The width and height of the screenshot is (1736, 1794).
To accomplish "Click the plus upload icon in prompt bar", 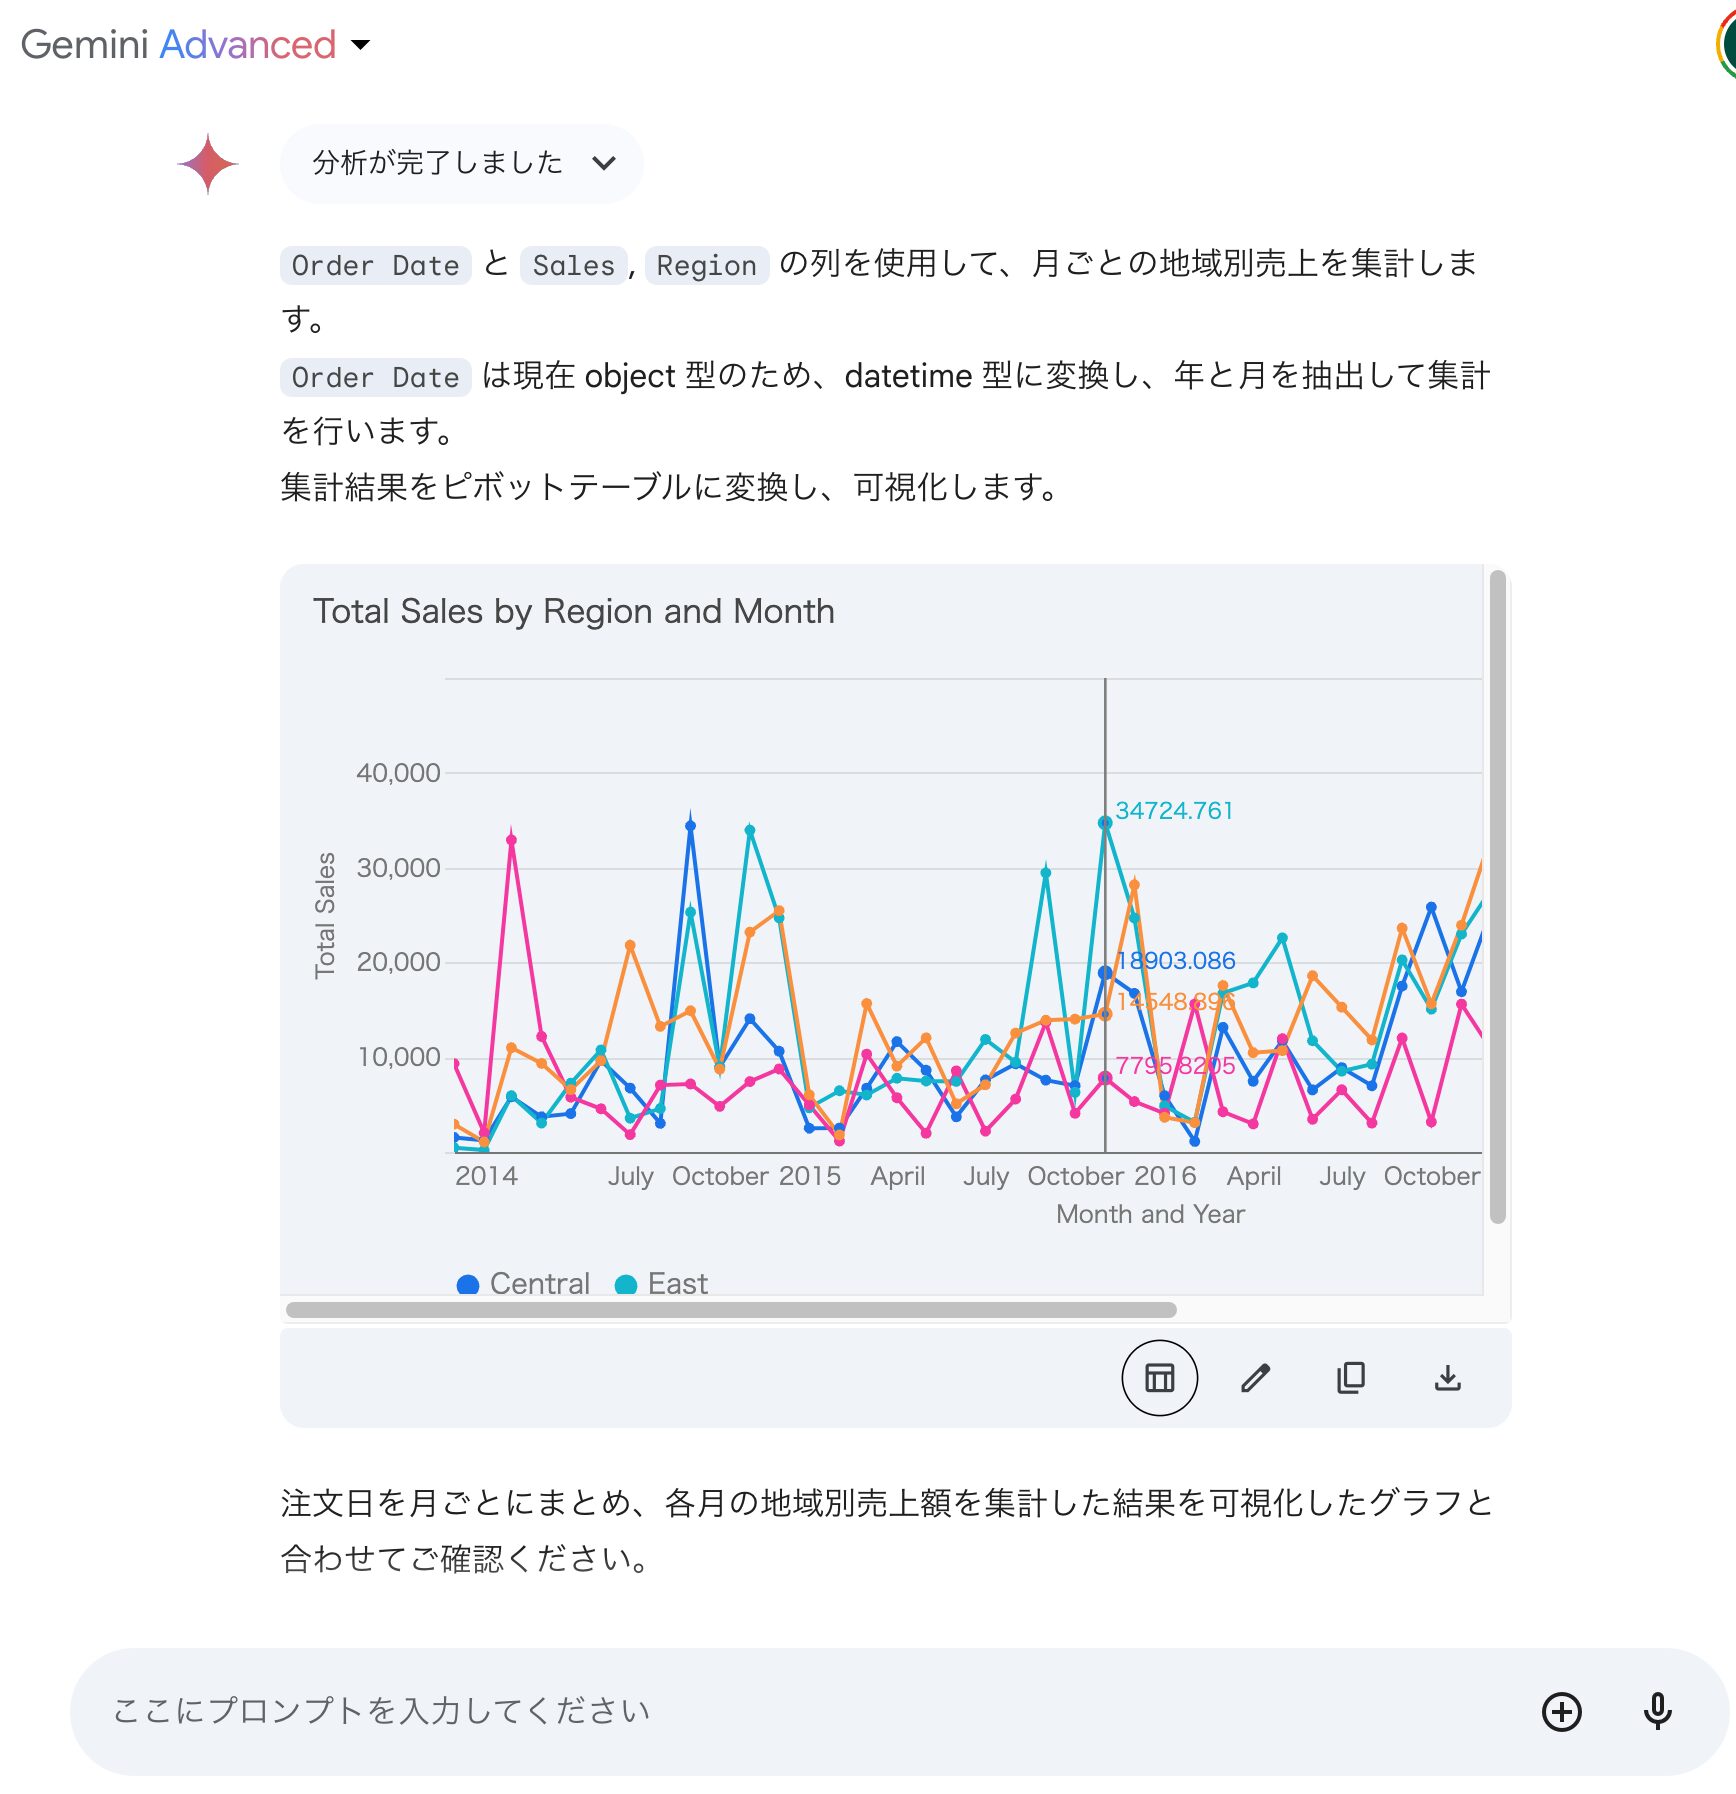I will point(1561,1712).
